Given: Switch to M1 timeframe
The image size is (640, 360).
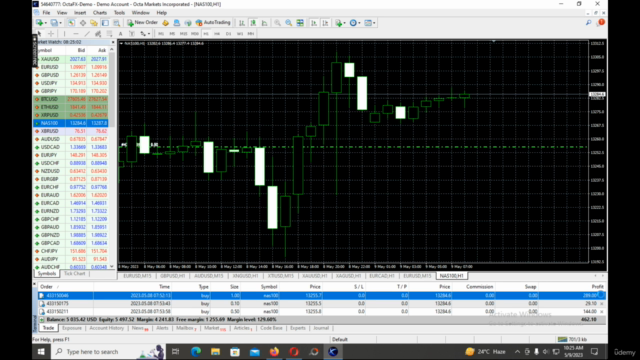Looking at the screenshot, I should click(161, 34).
